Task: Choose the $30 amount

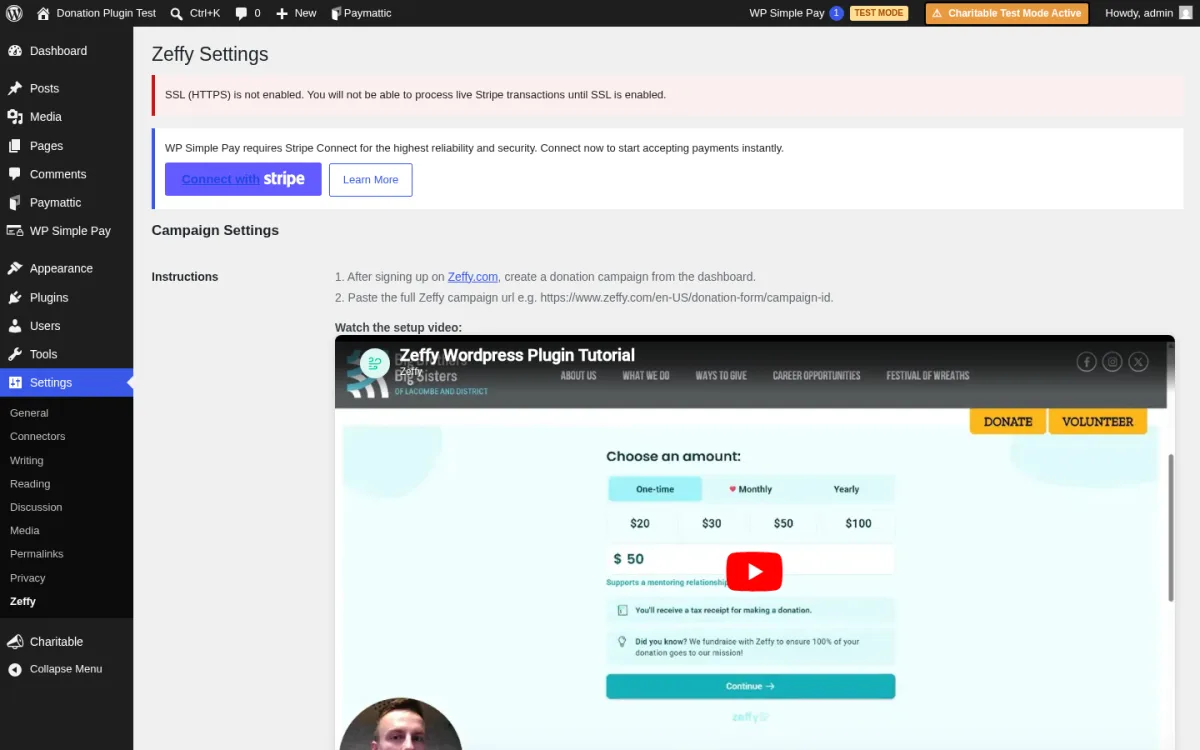Action: click(712, 523)
